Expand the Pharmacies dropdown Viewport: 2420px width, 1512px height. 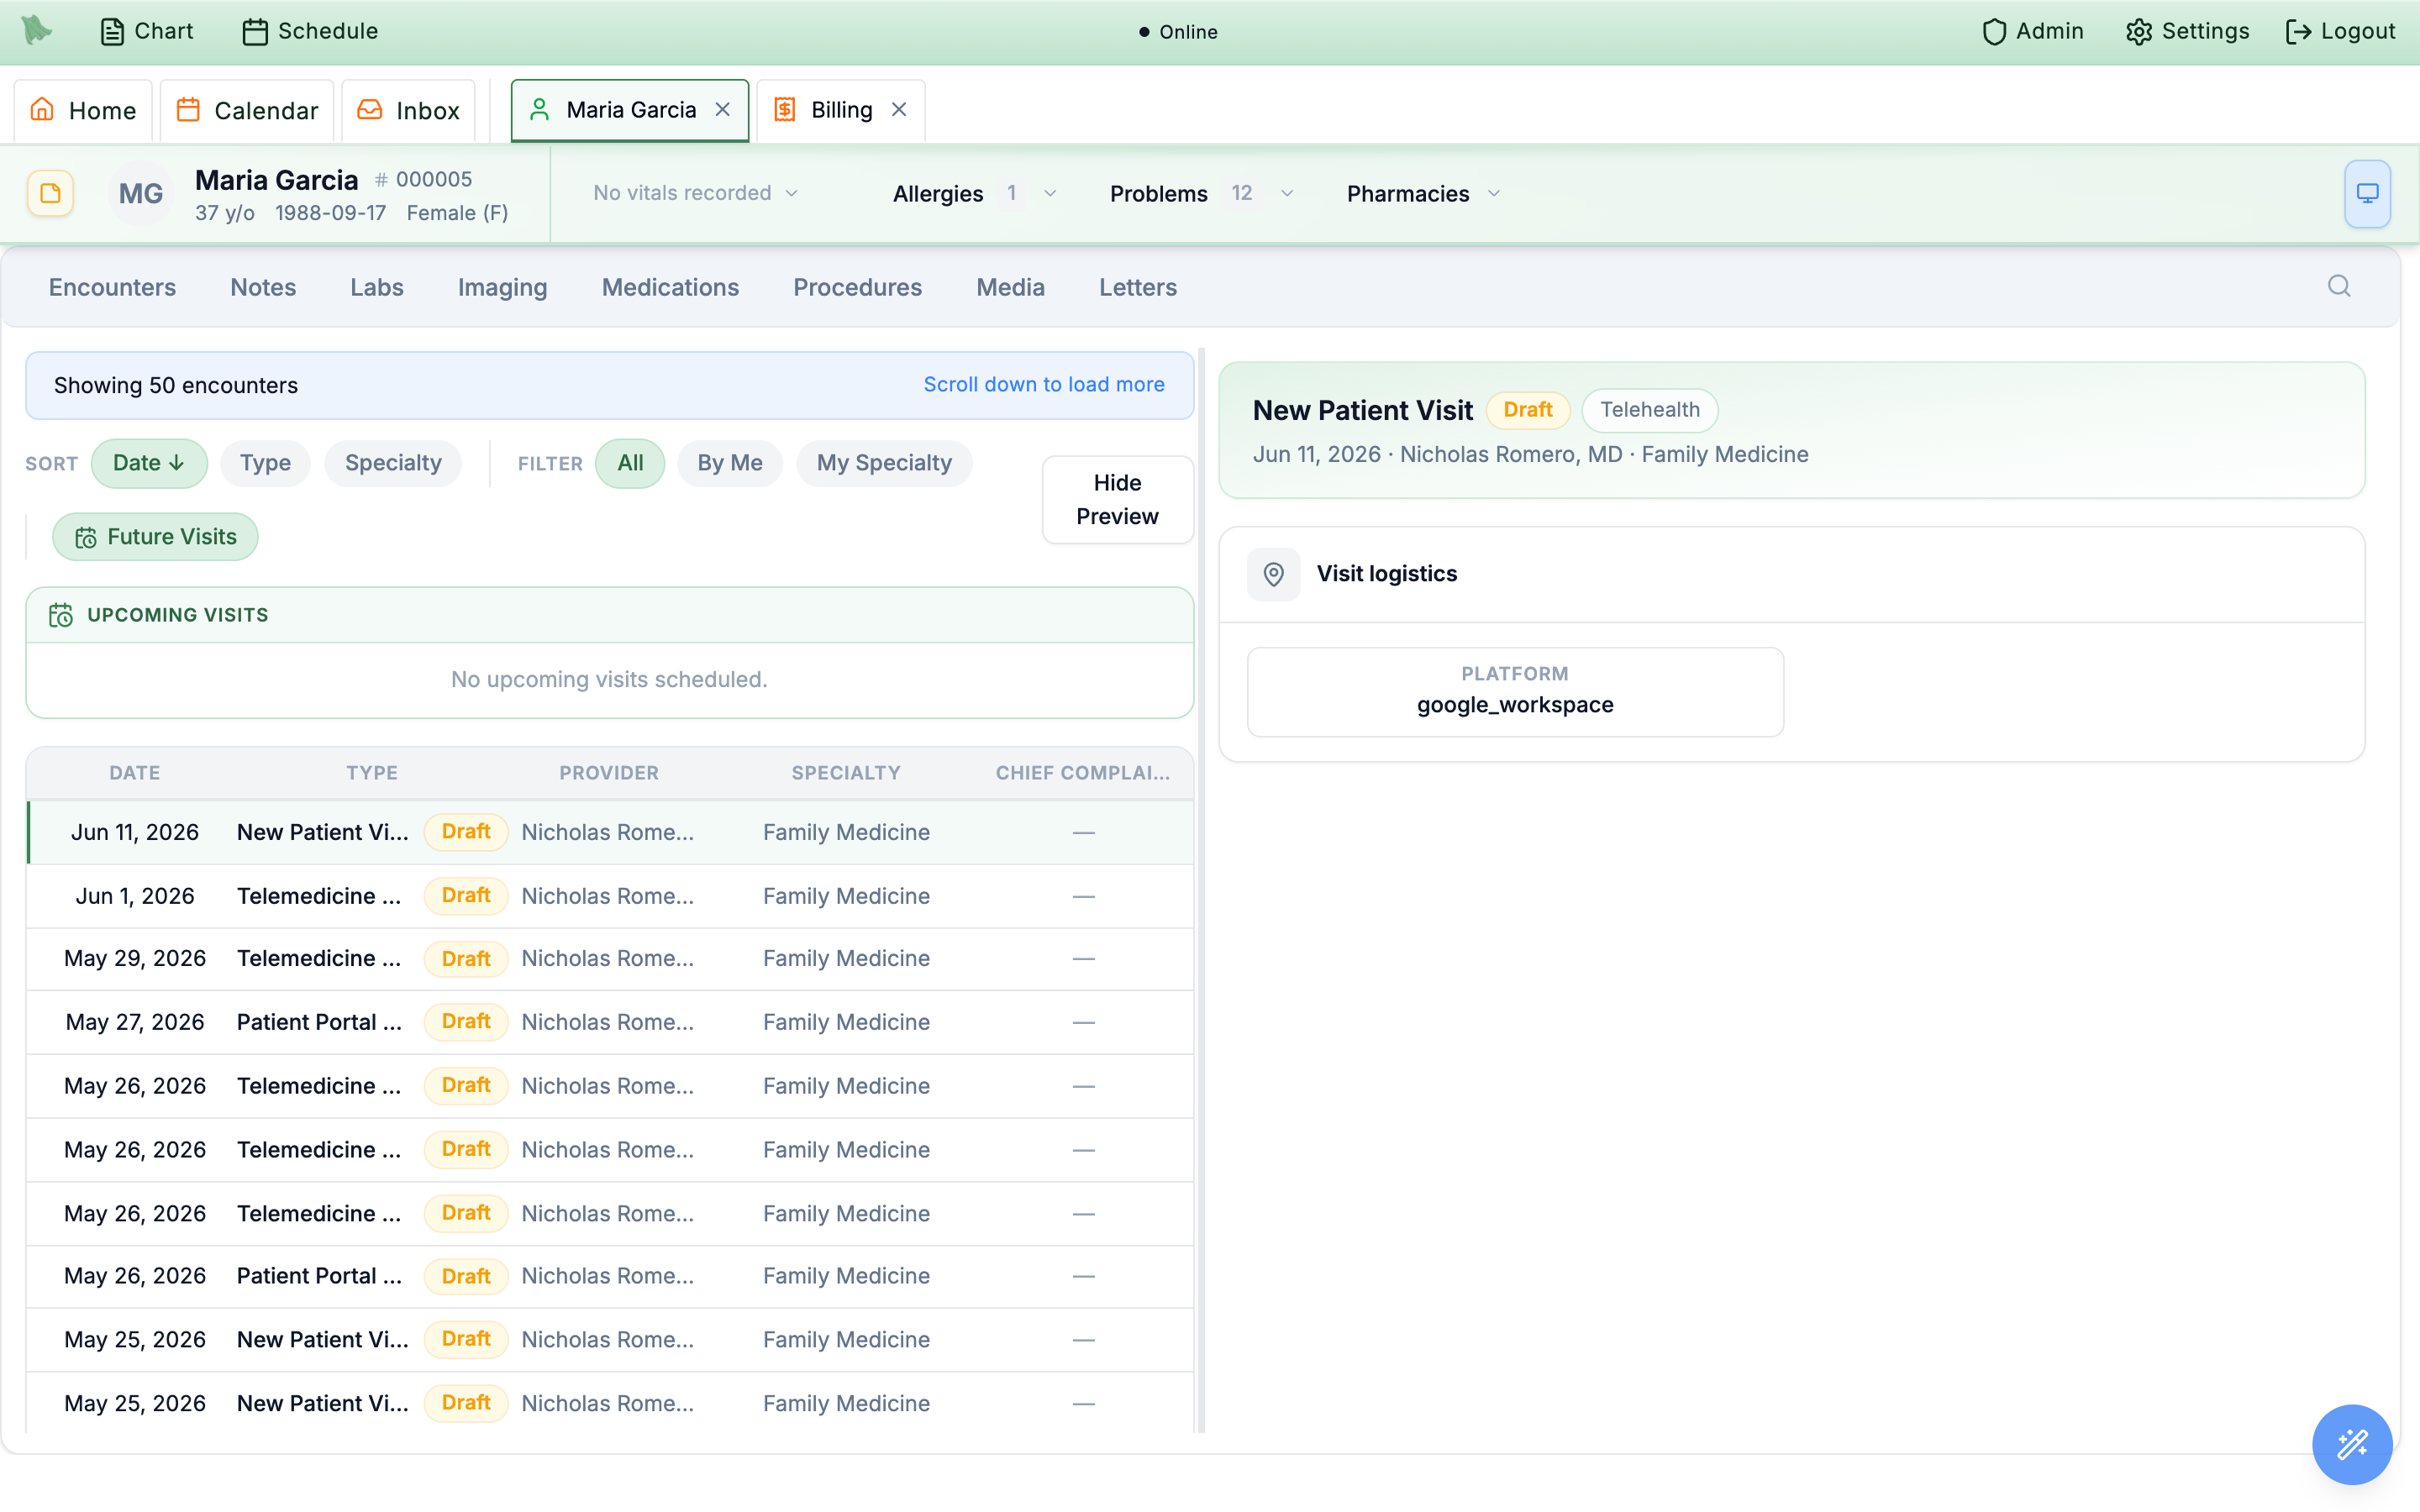tap(1424, 193)
